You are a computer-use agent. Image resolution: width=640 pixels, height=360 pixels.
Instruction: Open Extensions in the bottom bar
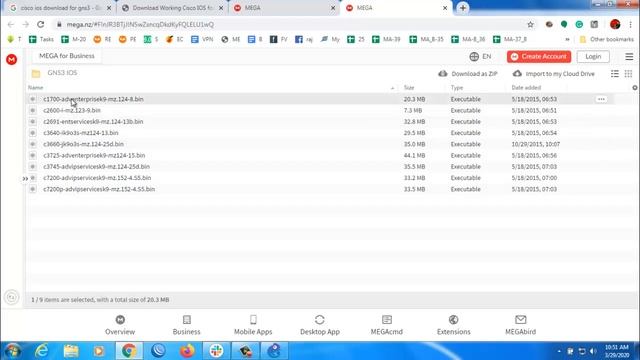click(453, 325)
